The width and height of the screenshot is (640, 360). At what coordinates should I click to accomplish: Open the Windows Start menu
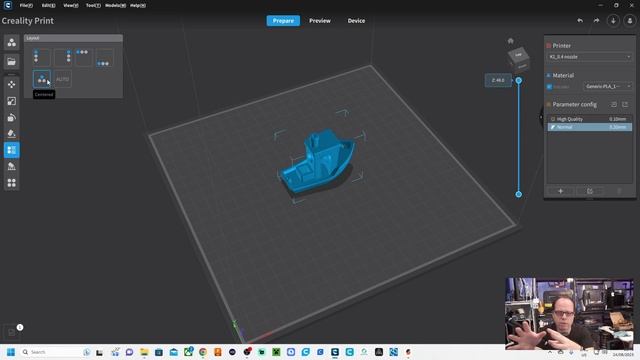[11, 352]
